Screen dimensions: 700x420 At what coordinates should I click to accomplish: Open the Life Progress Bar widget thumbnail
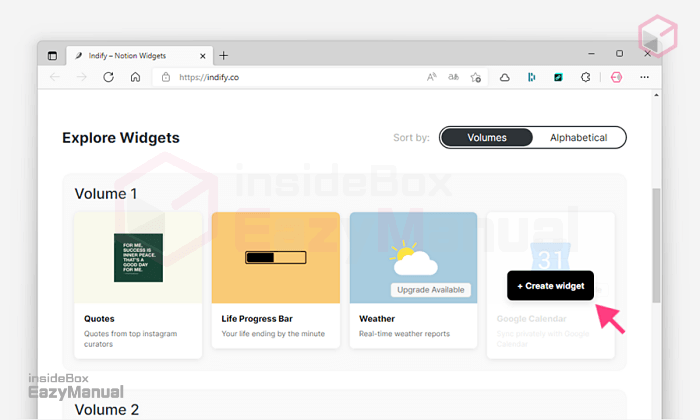(276, 258)
